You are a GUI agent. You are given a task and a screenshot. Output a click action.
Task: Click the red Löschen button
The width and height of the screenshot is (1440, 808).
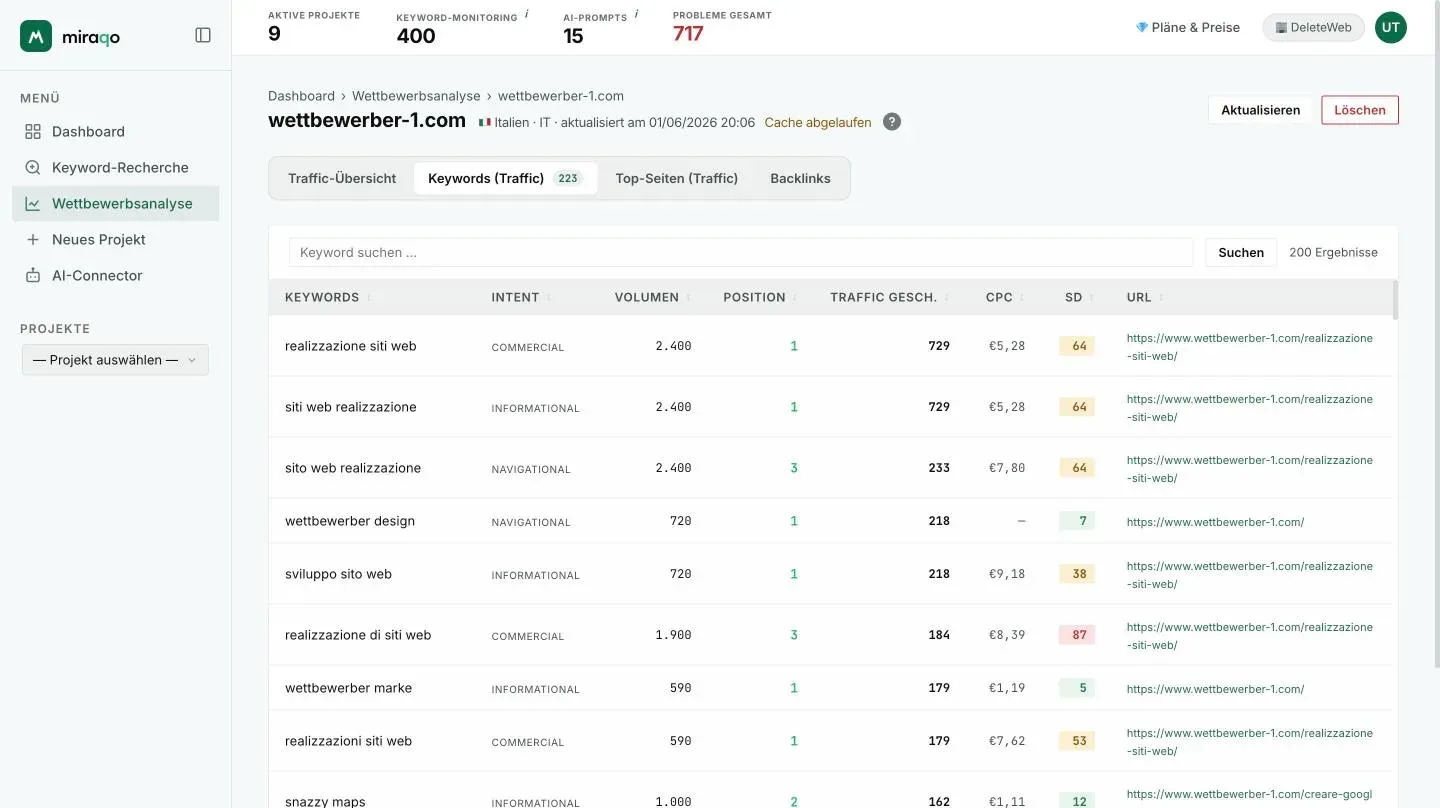tap(1360, 110)
